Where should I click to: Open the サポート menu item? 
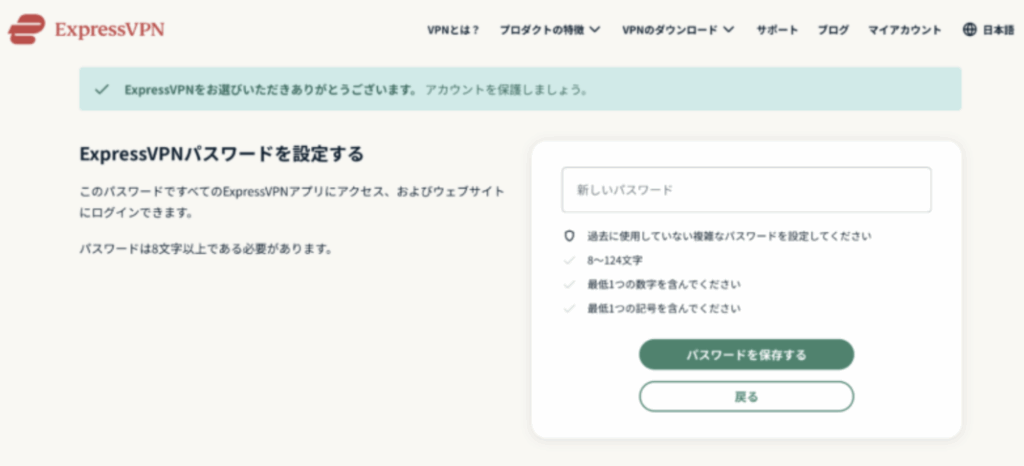[777, 30]
